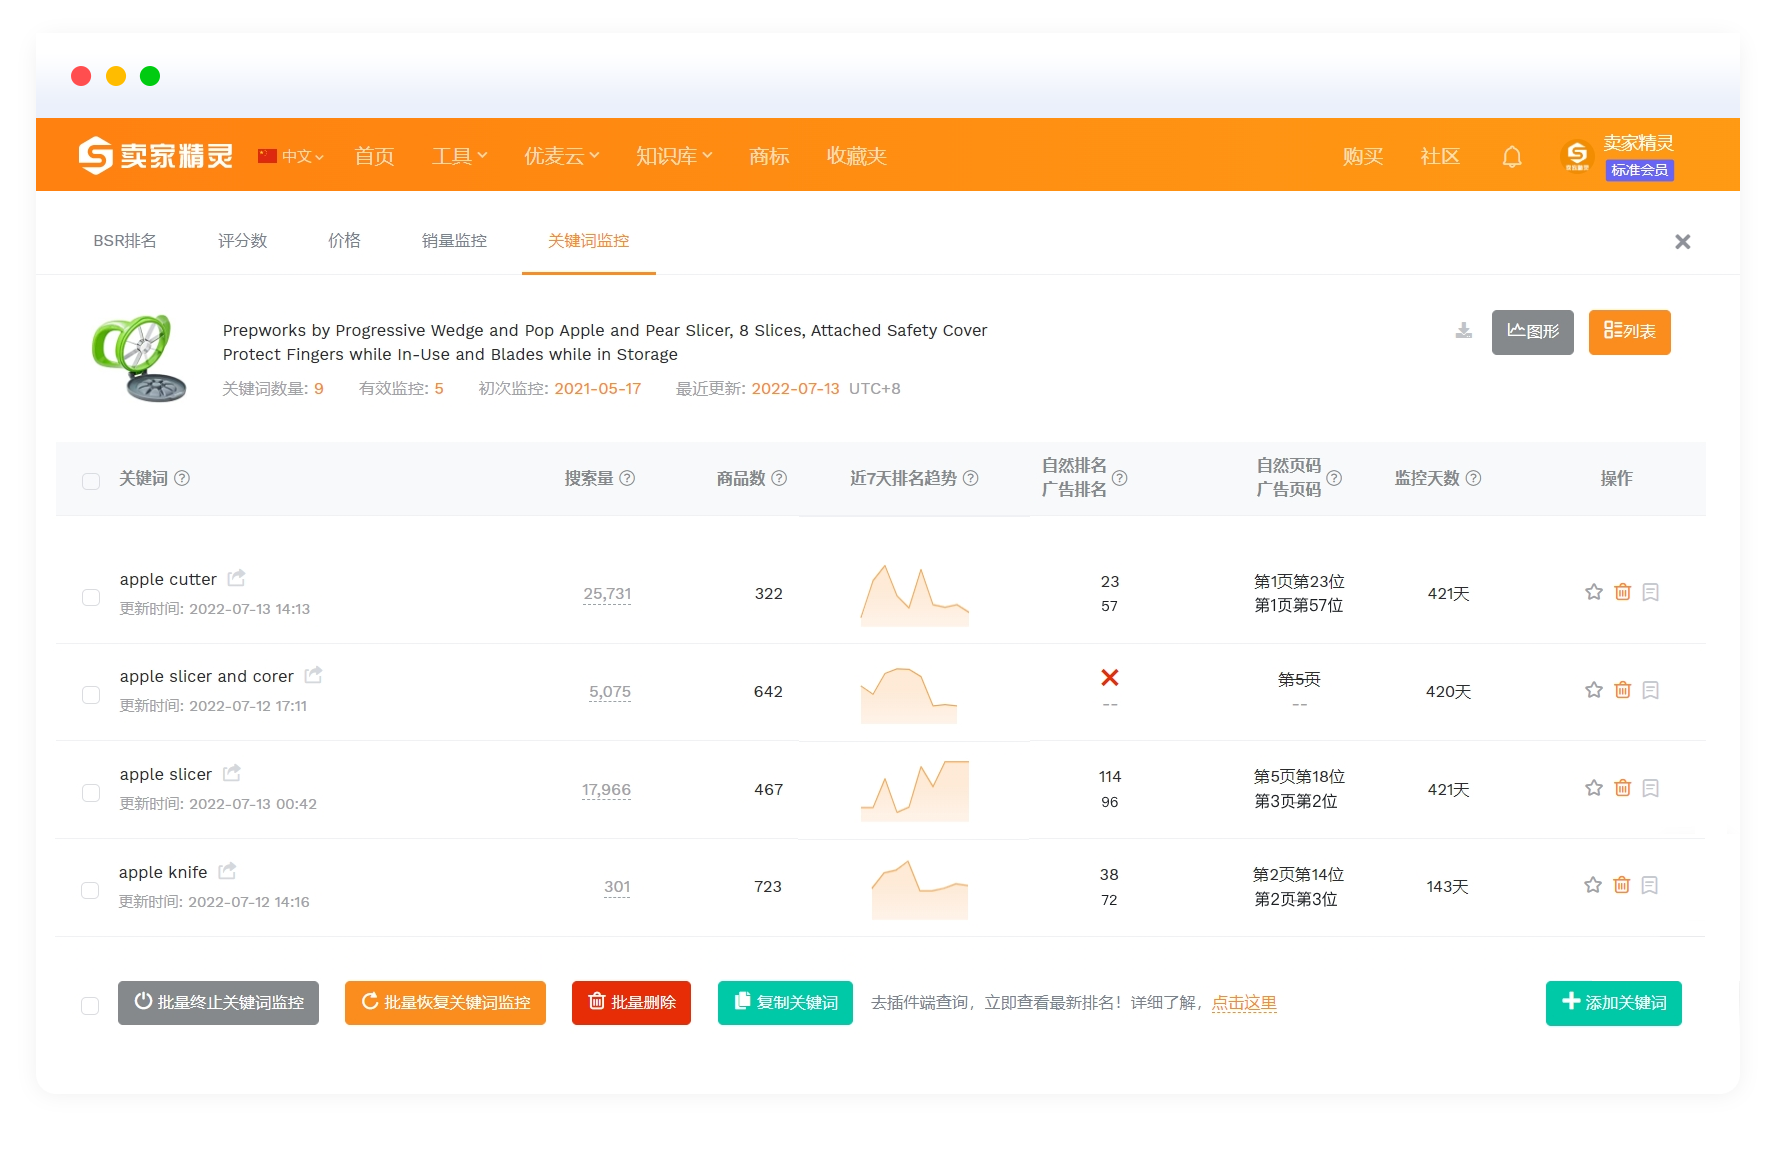Expand the 优麦云 menu
This screenshot has height=1150, width=1776.
562,156
